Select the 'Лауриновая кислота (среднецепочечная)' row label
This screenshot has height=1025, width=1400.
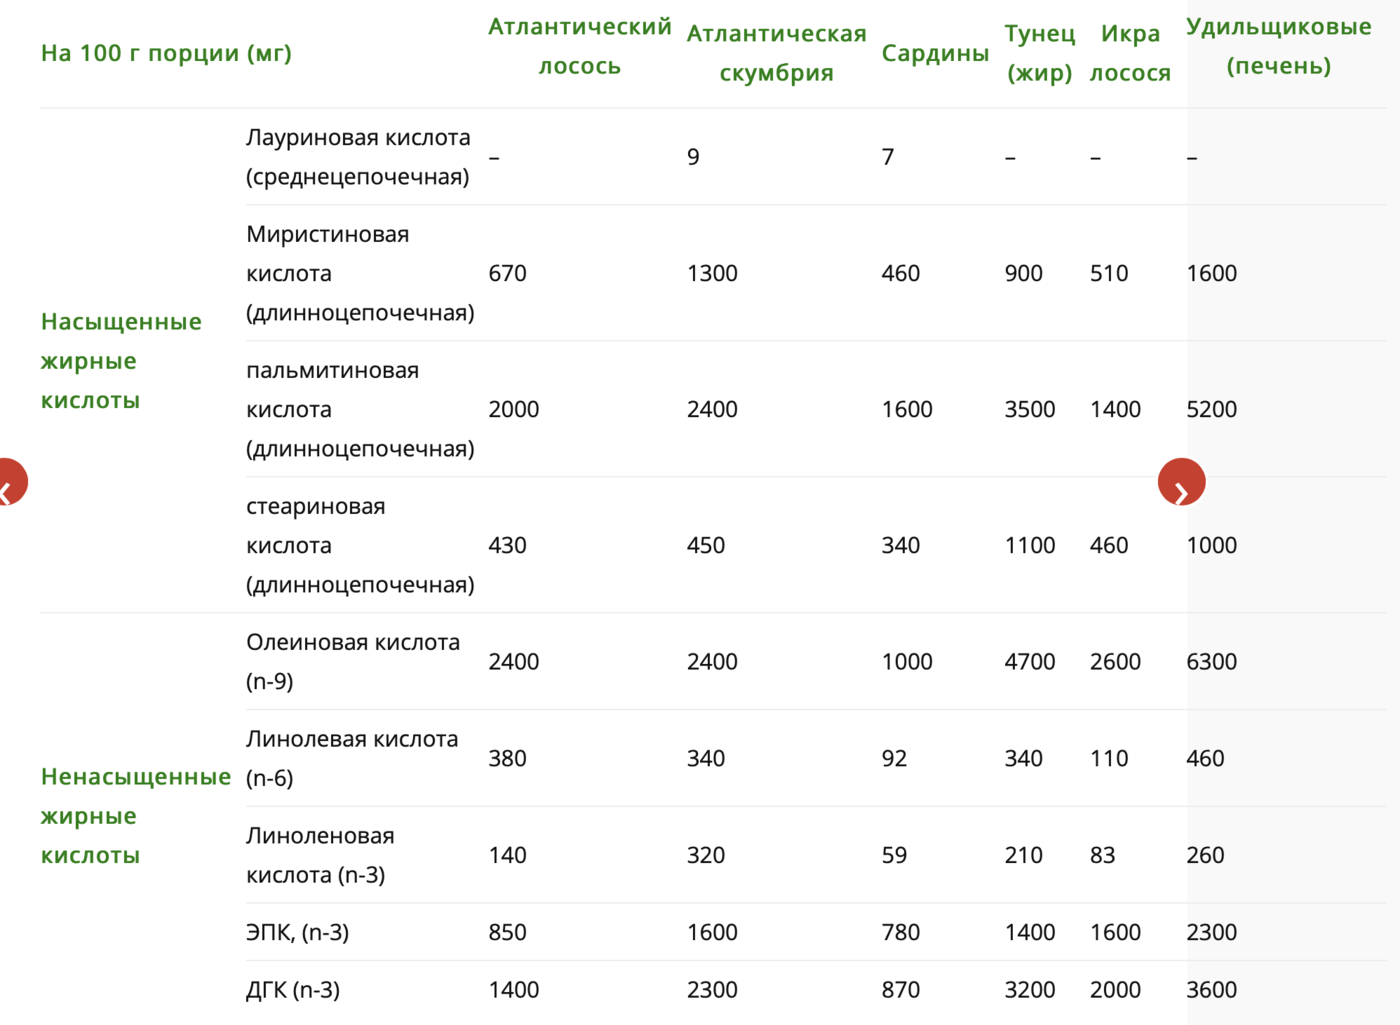[x=358, y=157]
